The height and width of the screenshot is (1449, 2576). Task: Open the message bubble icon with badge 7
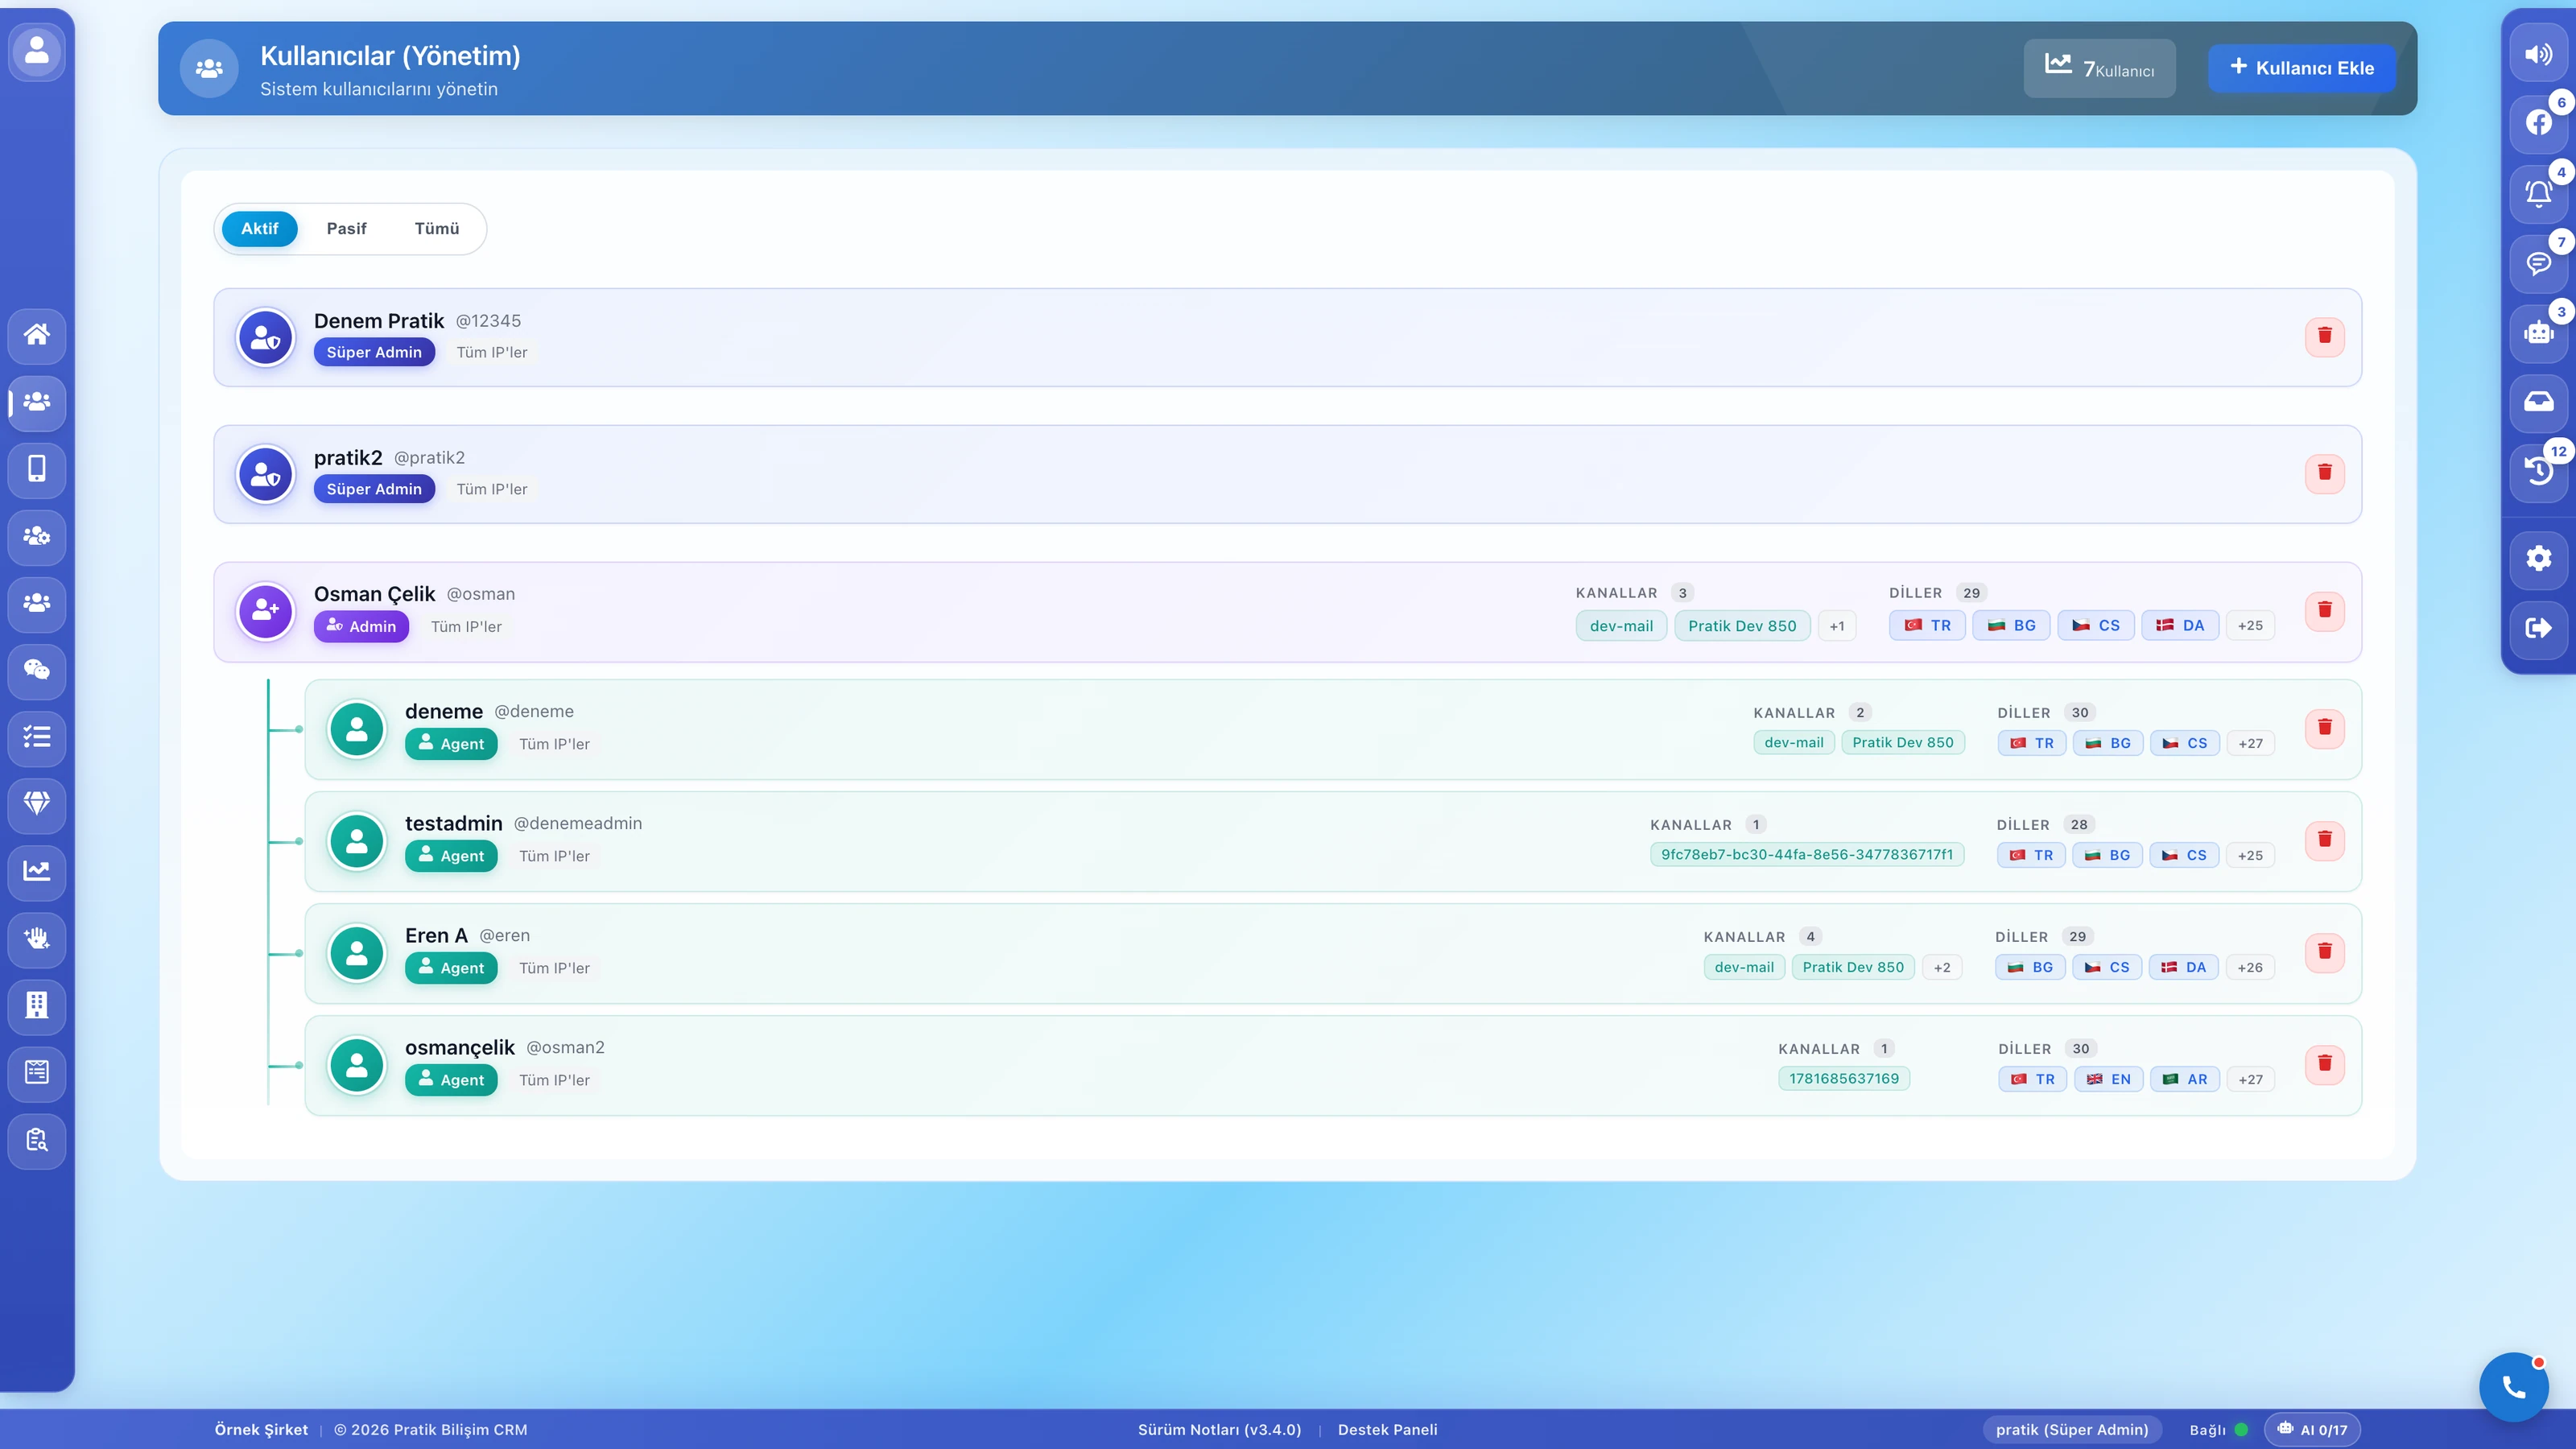pos(2538,263)
